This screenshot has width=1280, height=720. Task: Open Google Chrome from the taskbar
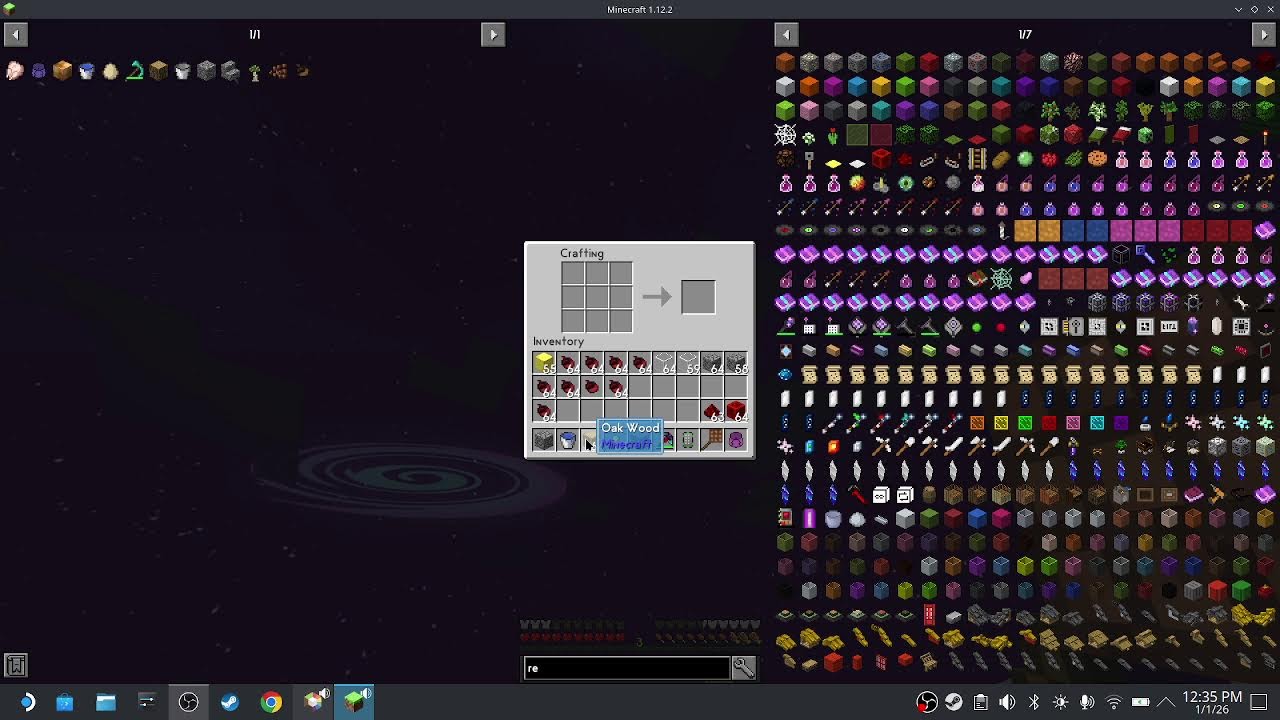pos(271,702)
